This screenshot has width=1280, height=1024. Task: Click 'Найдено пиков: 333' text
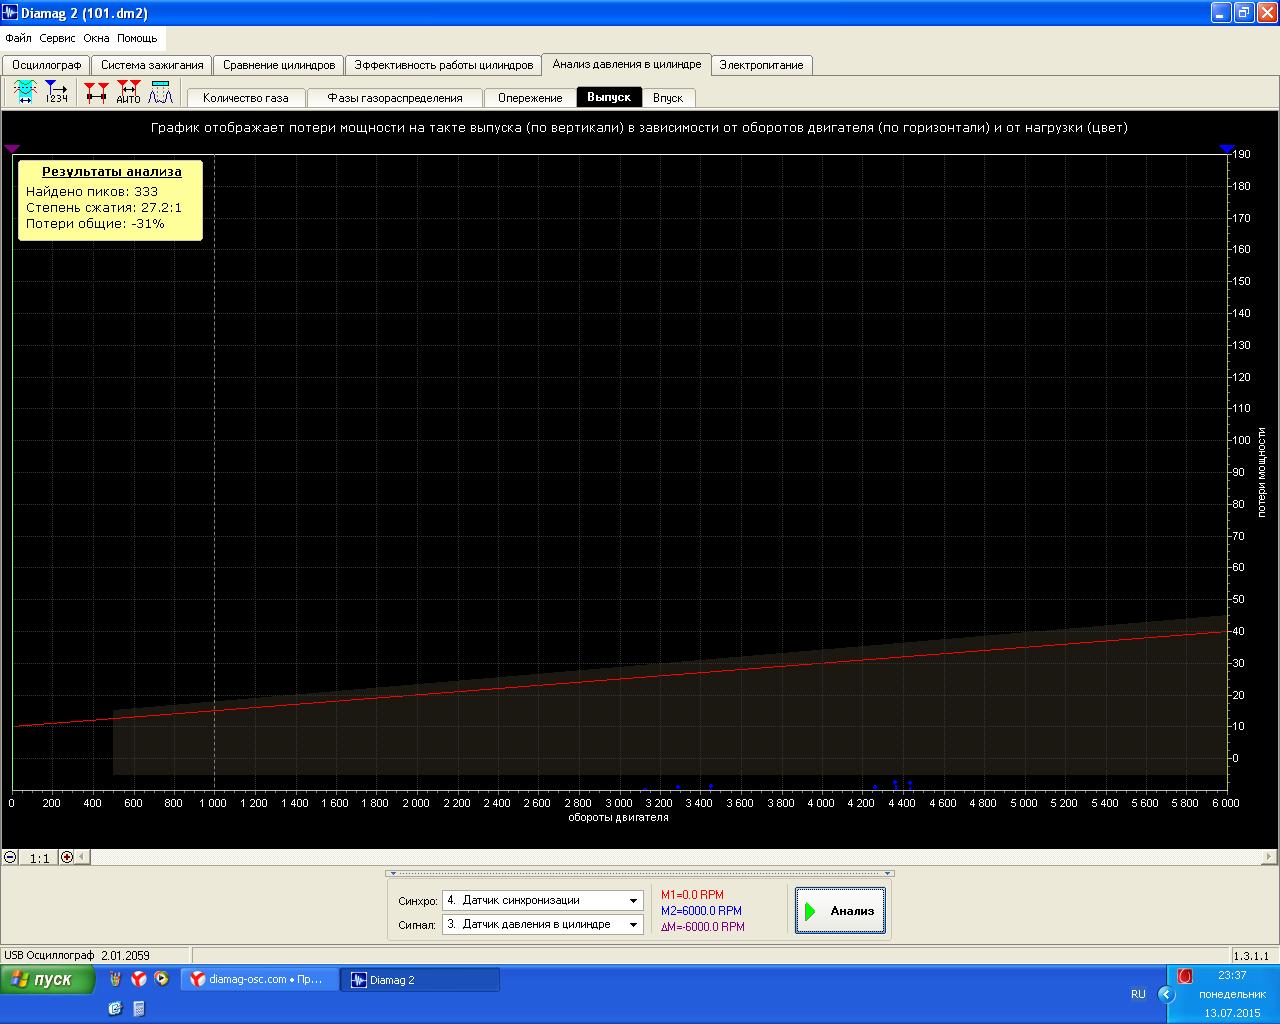(x=92, y=192)
